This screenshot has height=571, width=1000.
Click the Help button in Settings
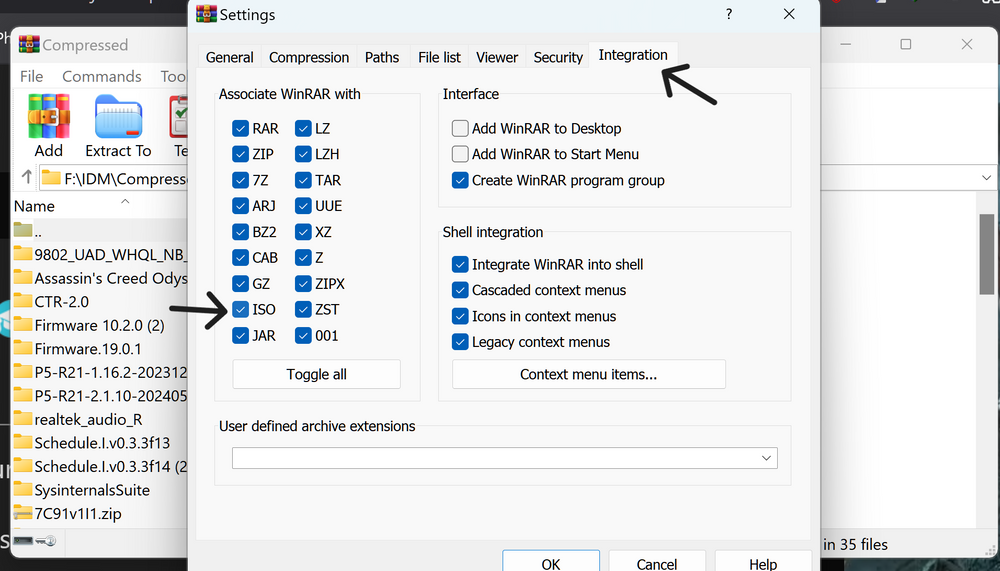763,561
